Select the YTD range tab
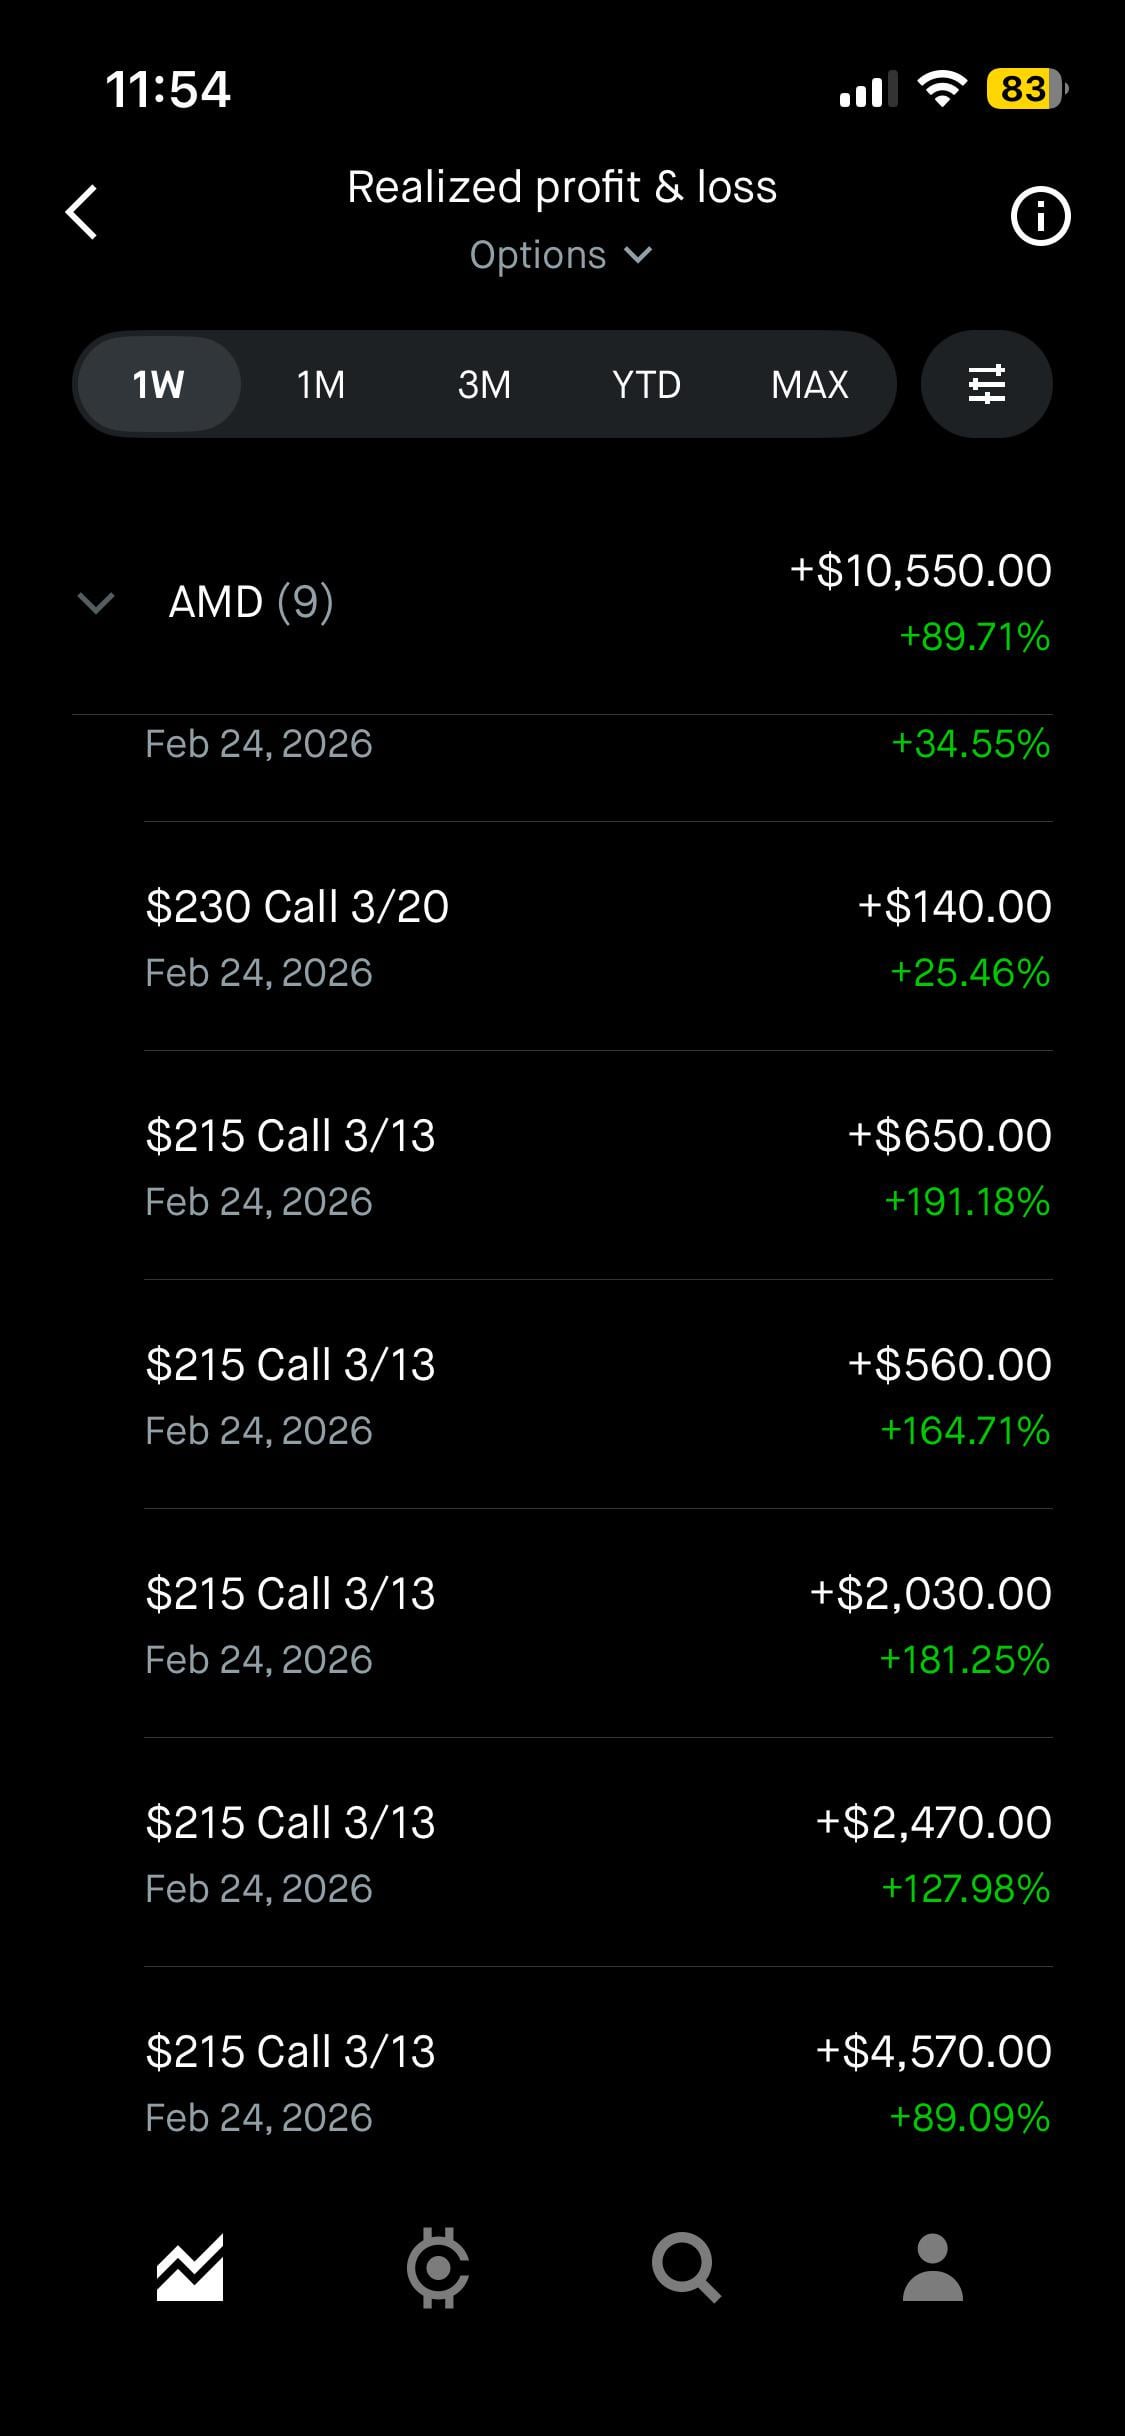 [x=646, y=384]
